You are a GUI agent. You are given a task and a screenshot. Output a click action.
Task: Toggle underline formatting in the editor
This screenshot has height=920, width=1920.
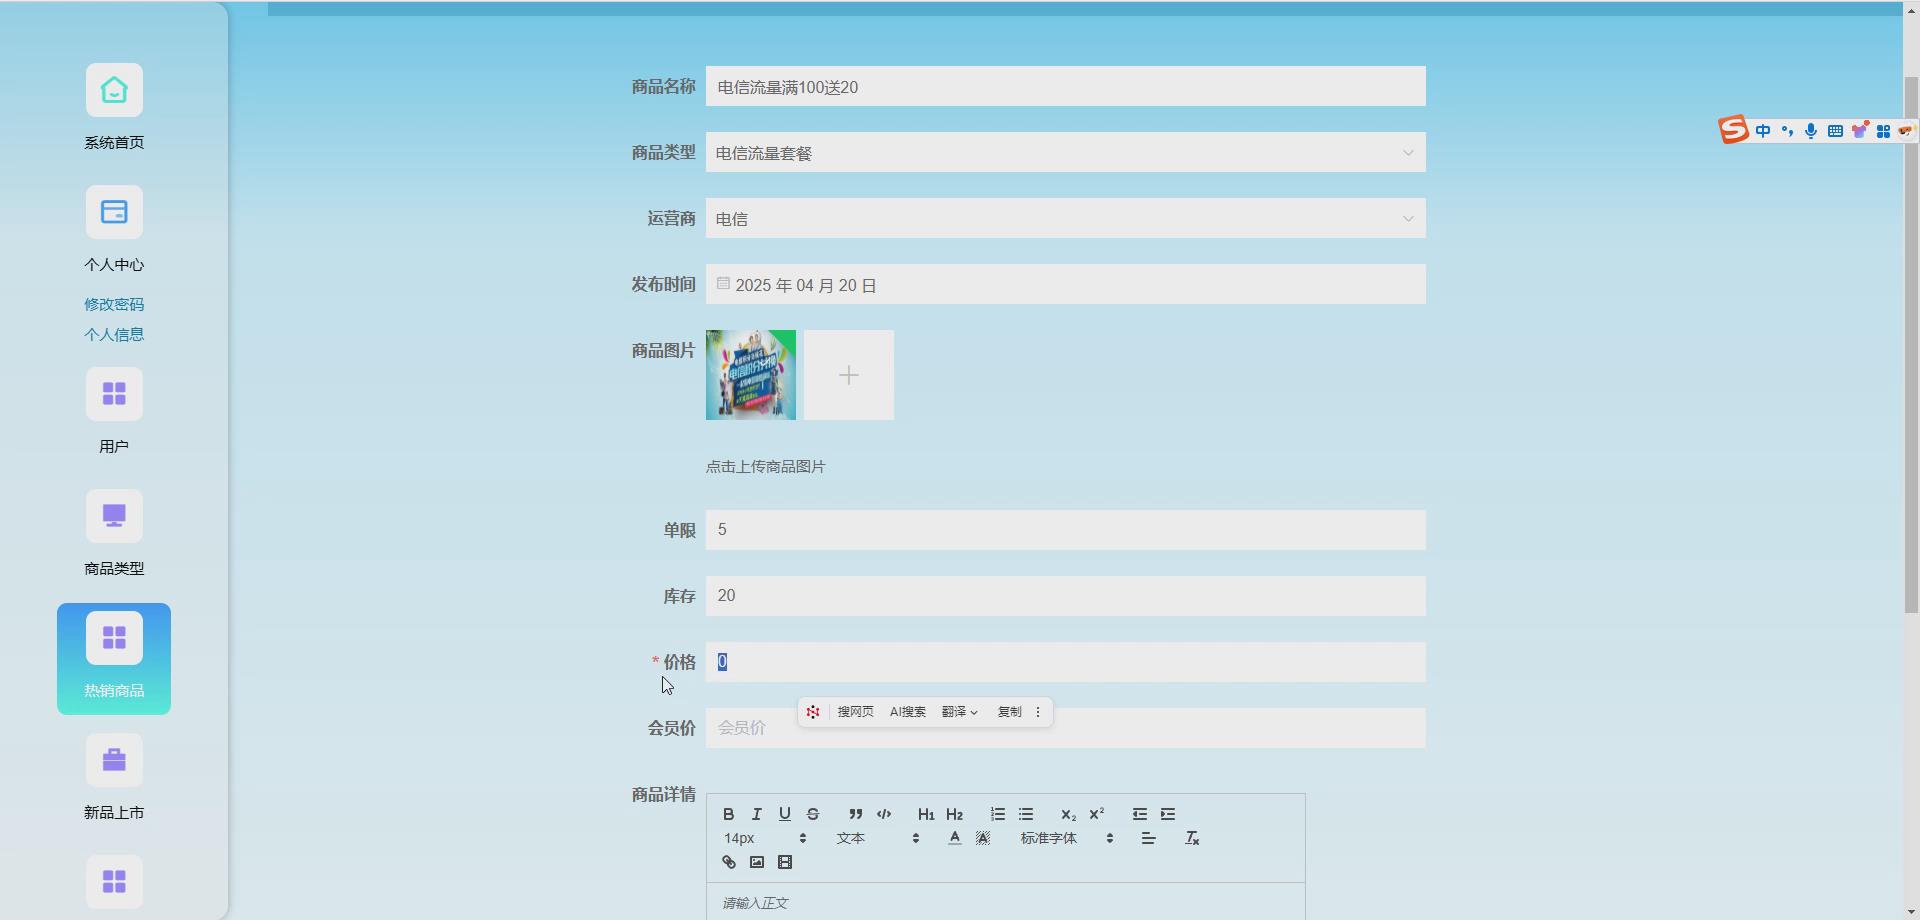(x=785, y=814)
